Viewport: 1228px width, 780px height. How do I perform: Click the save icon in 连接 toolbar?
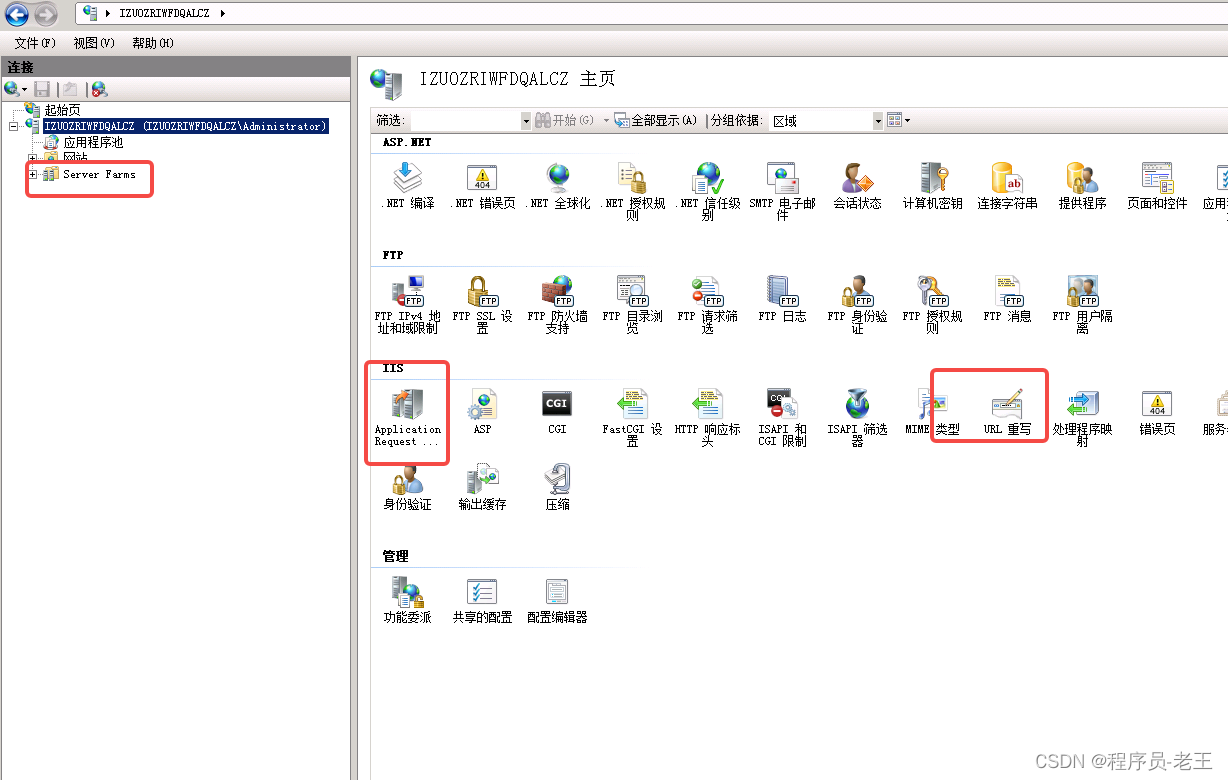[x=42, y=89]
